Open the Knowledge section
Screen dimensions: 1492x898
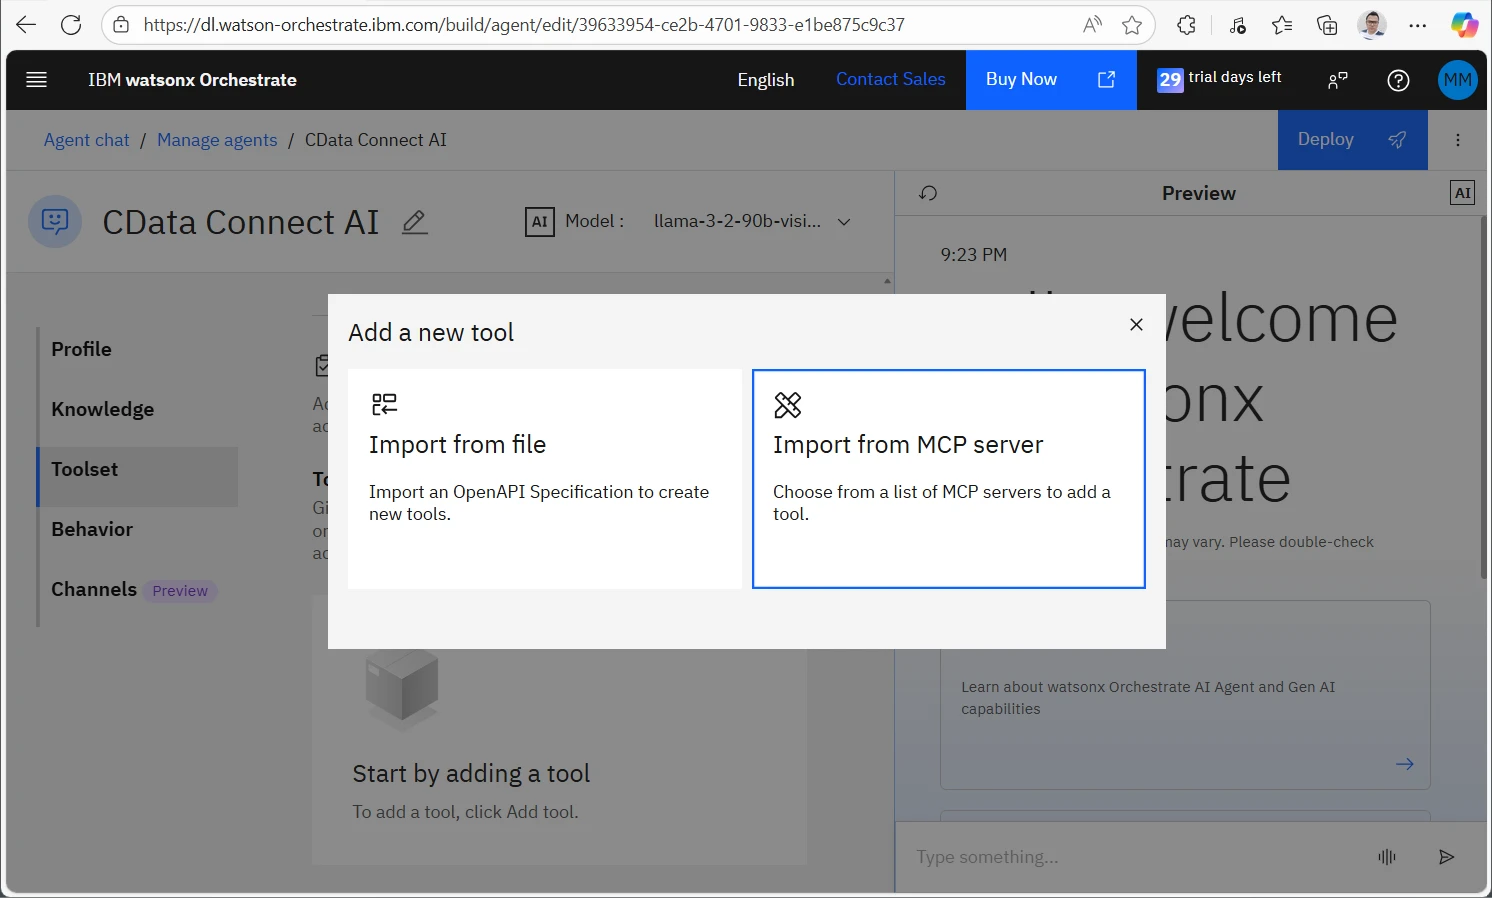pyautogui.click(x=103, y=409)
